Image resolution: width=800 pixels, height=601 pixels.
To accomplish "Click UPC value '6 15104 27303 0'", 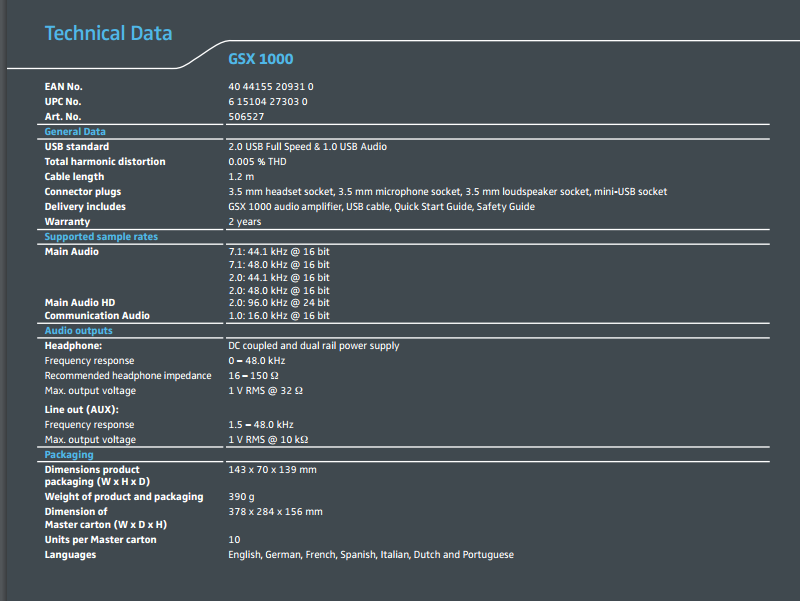I will point(268,102).
